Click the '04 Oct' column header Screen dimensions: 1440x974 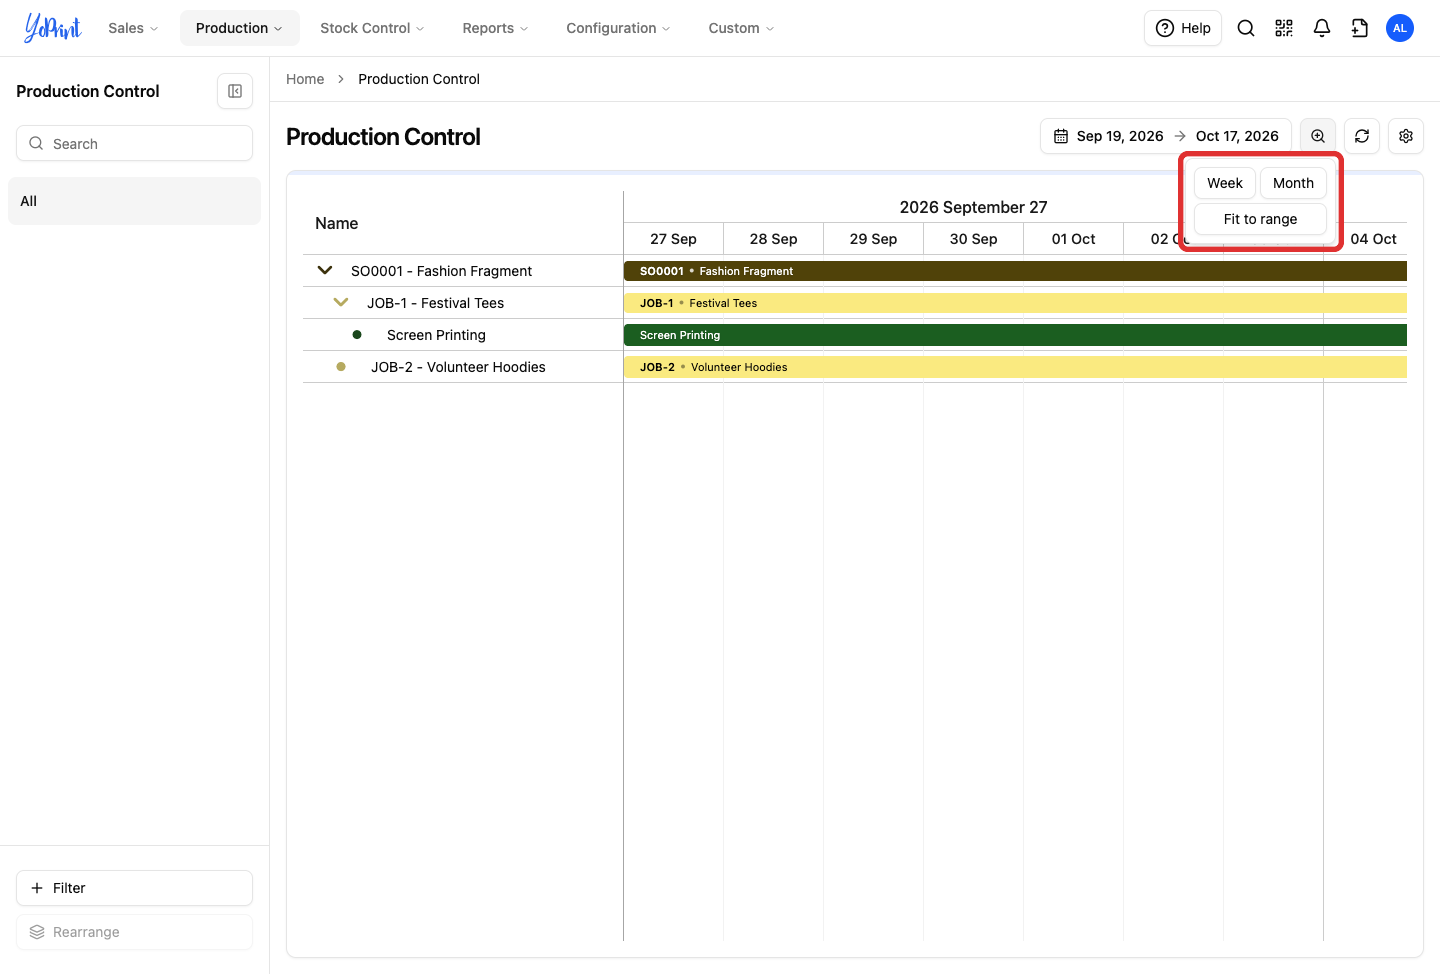[1373, 239]
